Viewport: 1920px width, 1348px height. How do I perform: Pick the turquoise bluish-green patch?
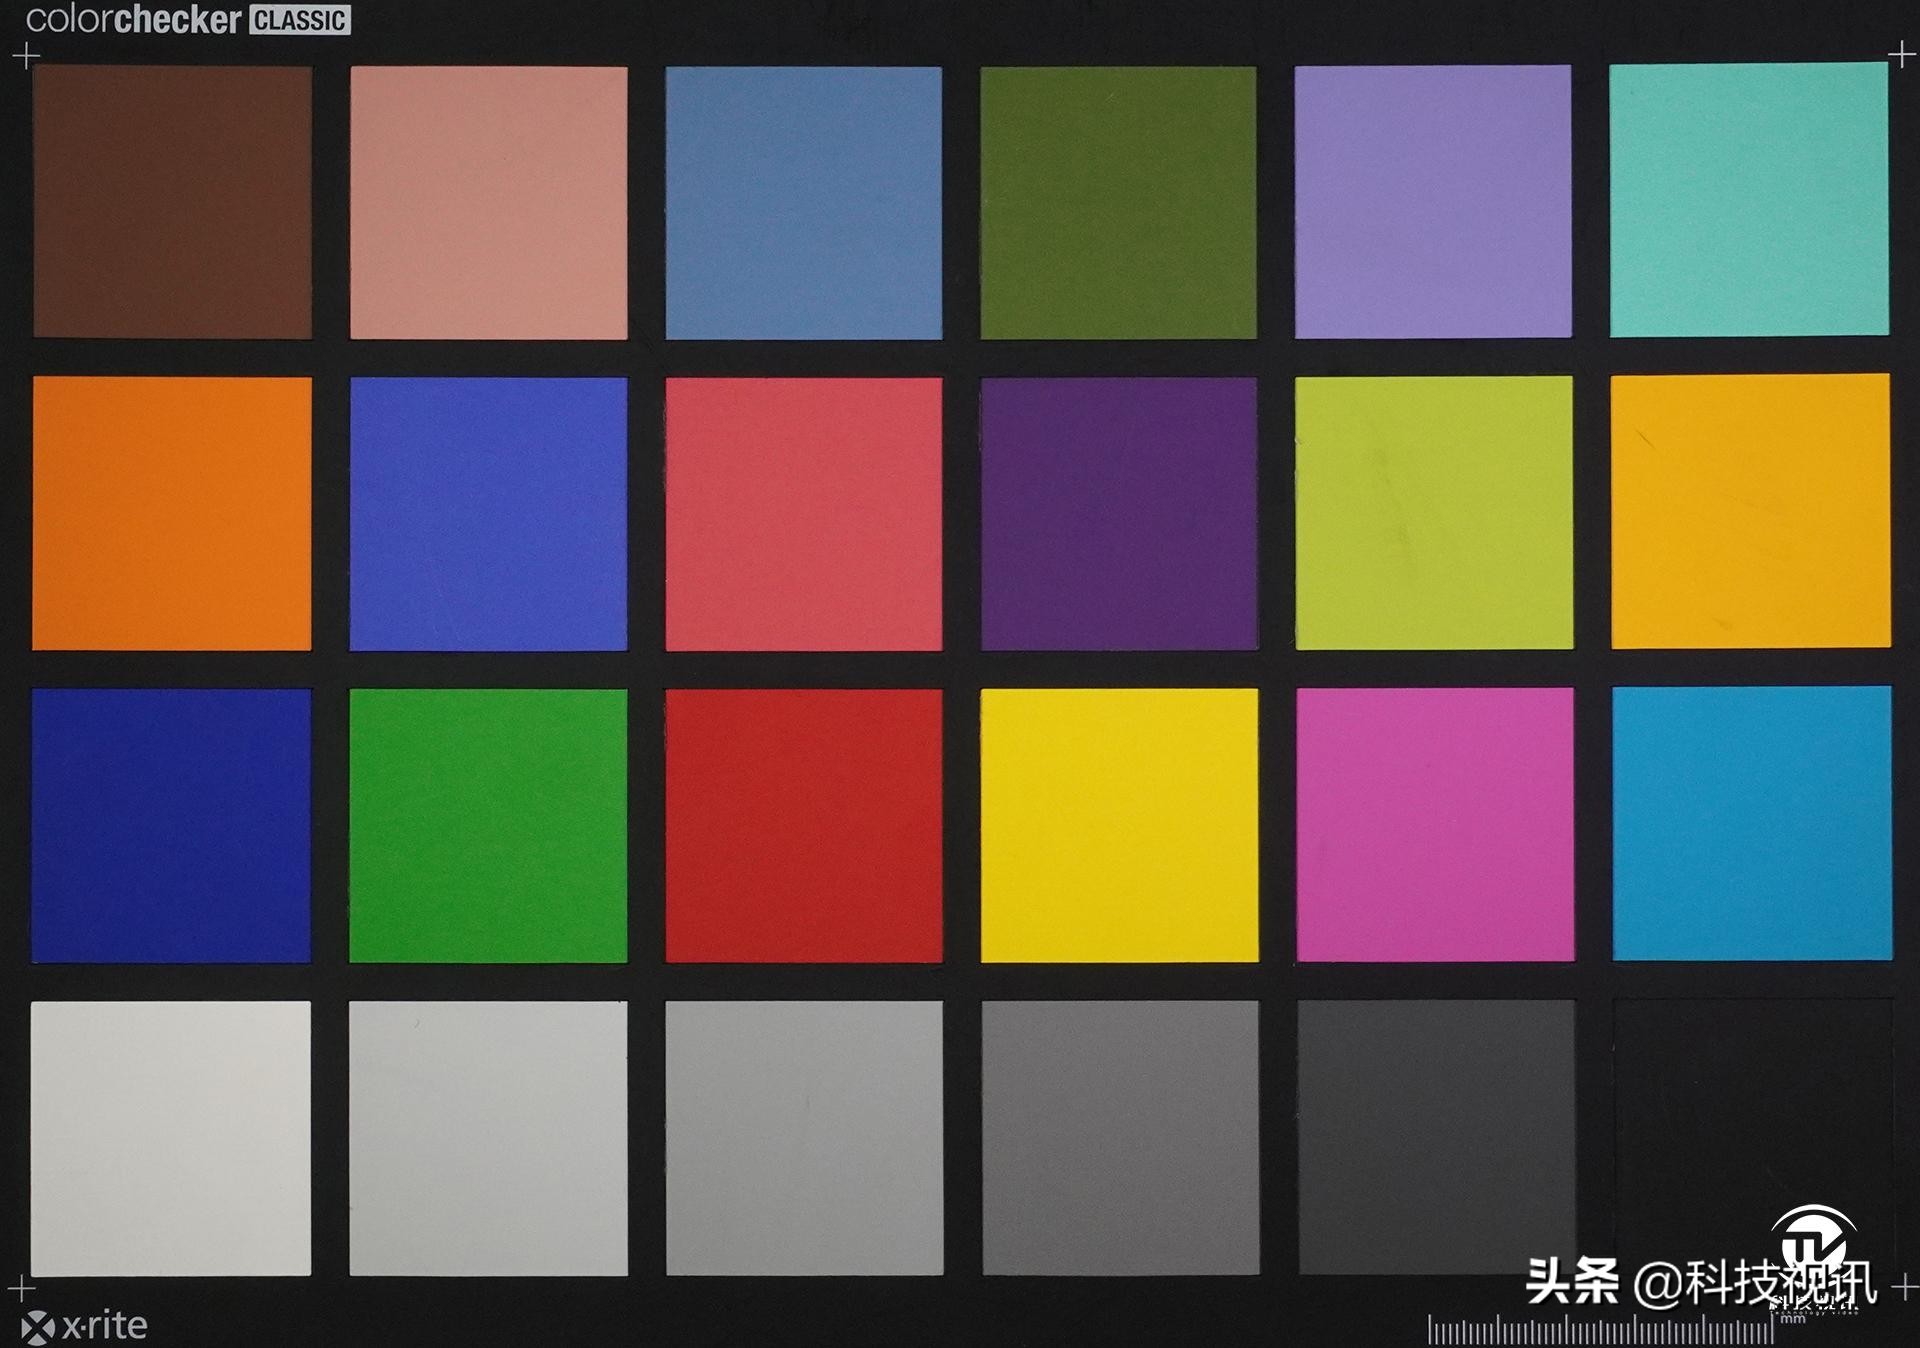[1749, 200]
